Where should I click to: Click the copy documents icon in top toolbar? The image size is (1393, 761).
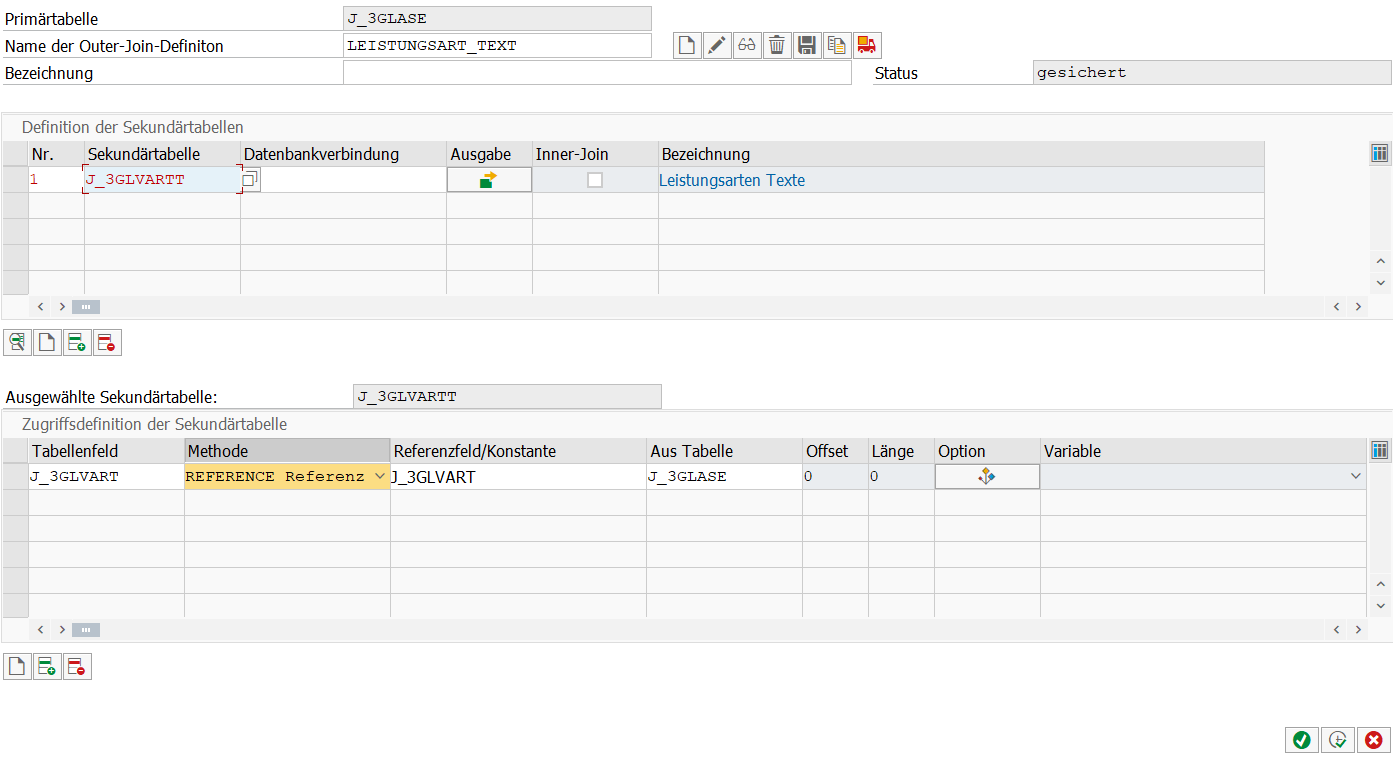point(837,45)
